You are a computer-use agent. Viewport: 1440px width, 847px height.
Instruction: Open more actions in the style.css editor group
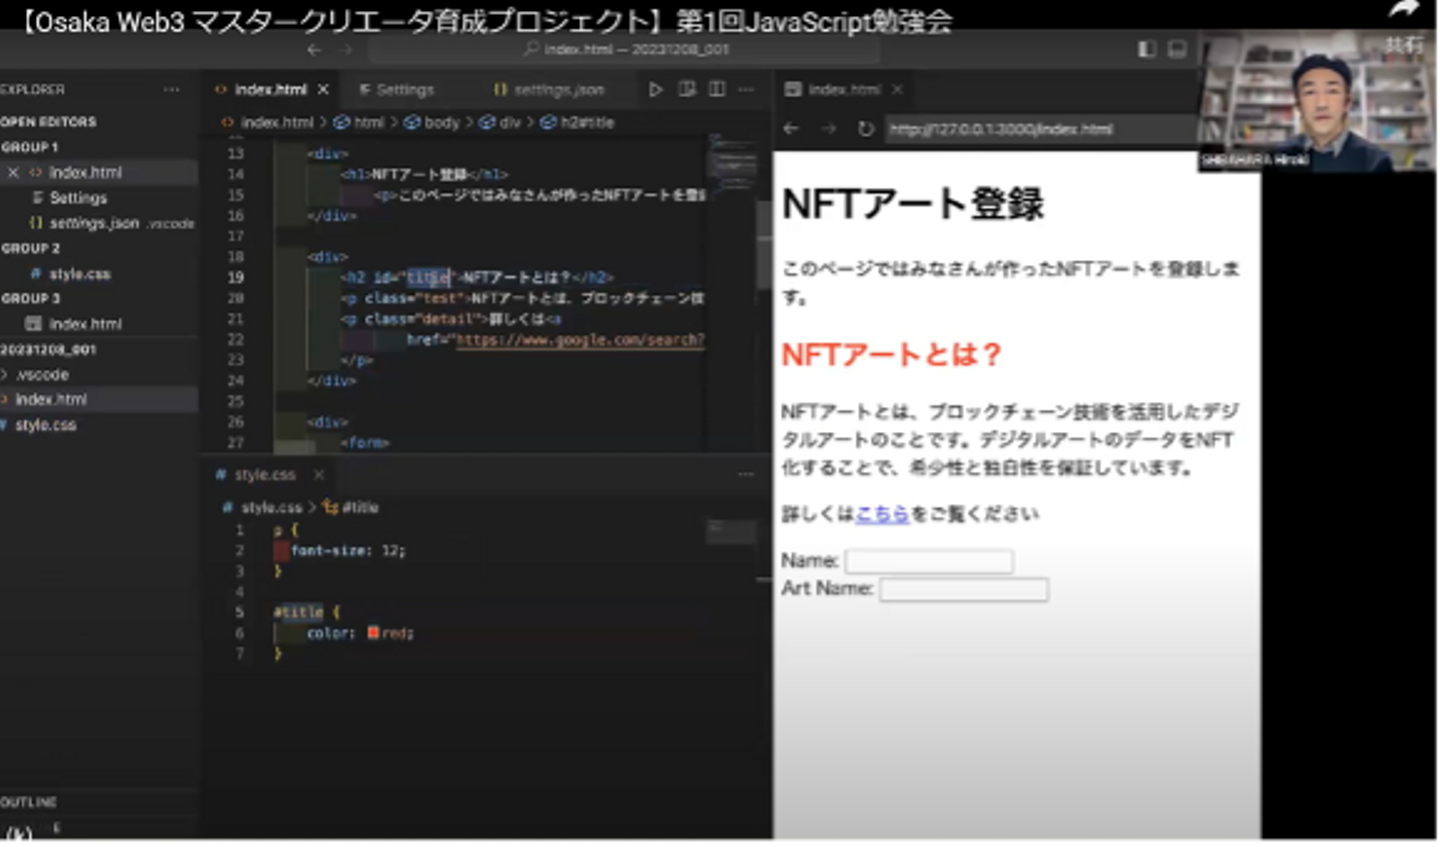point(746,474)
